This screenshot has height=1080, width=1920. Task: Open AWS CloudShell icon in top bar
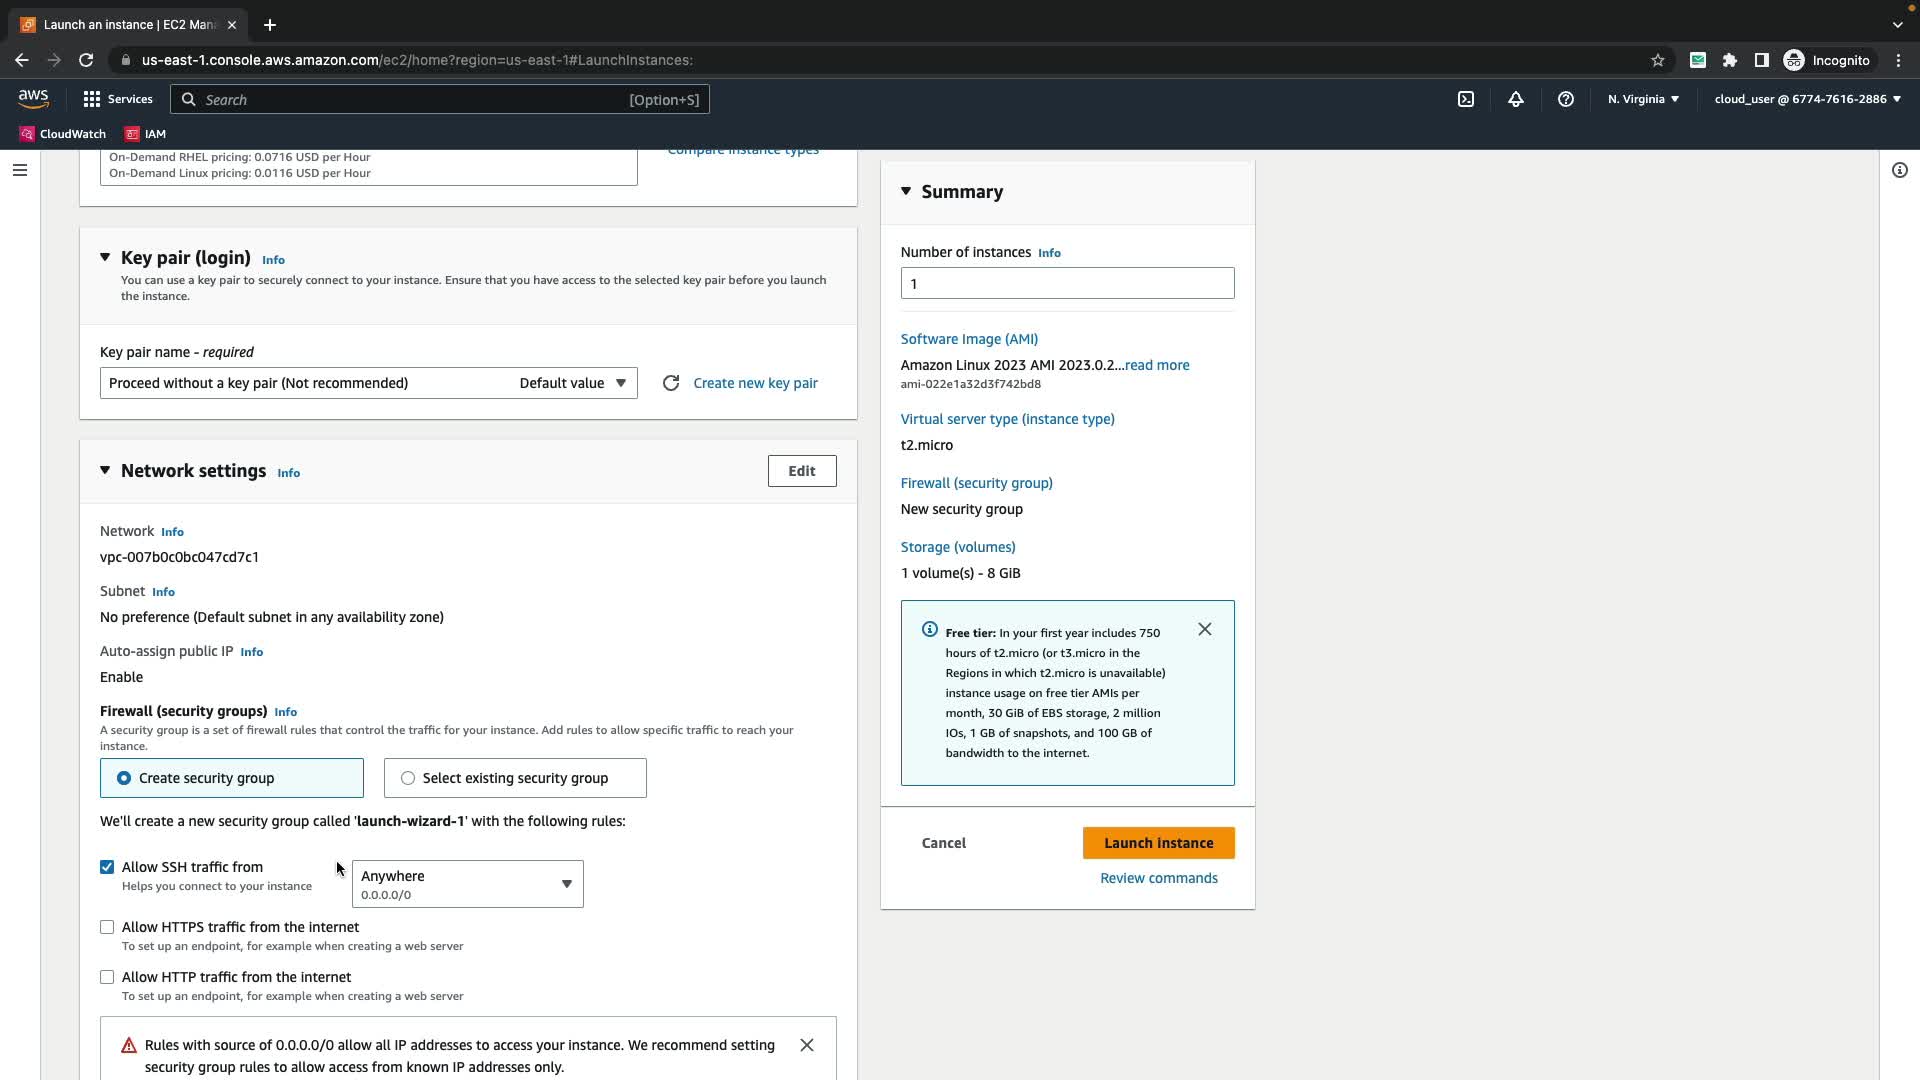tap(1466, 99)
